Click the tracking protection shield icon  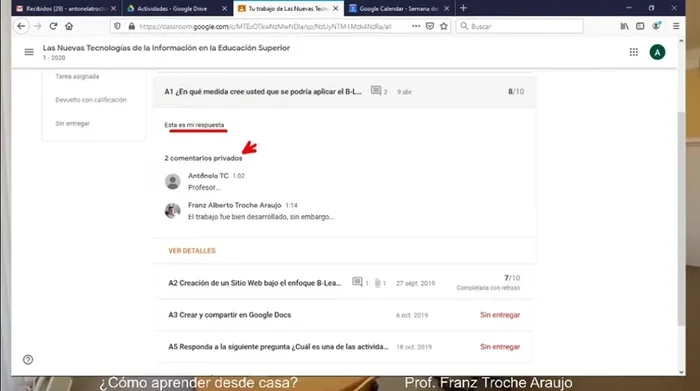[x=117, y=26]
